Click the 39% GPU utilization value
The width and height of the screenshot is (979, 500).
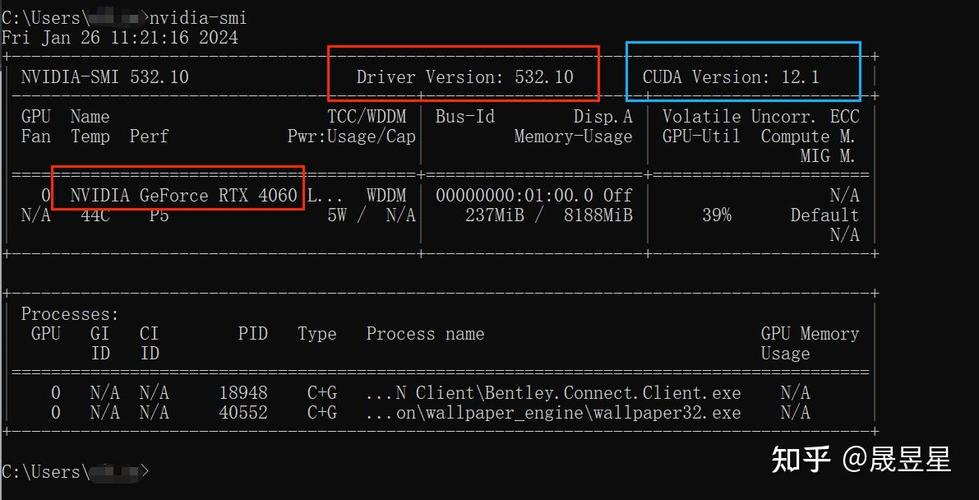(x=716, y=215)
